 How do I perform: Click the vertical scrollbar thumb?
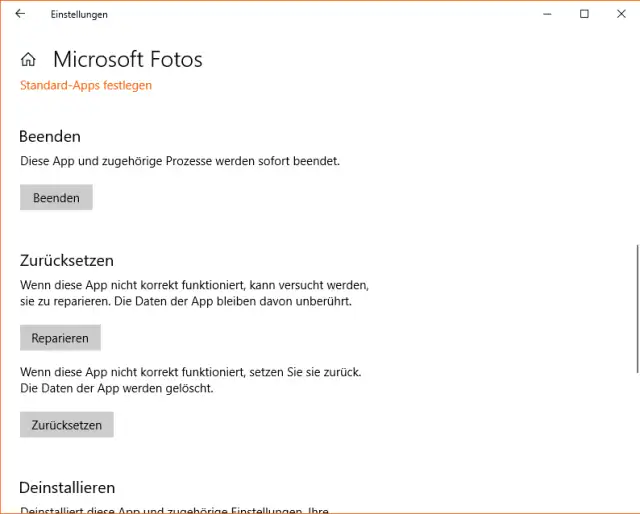click(x=636, y=305)
